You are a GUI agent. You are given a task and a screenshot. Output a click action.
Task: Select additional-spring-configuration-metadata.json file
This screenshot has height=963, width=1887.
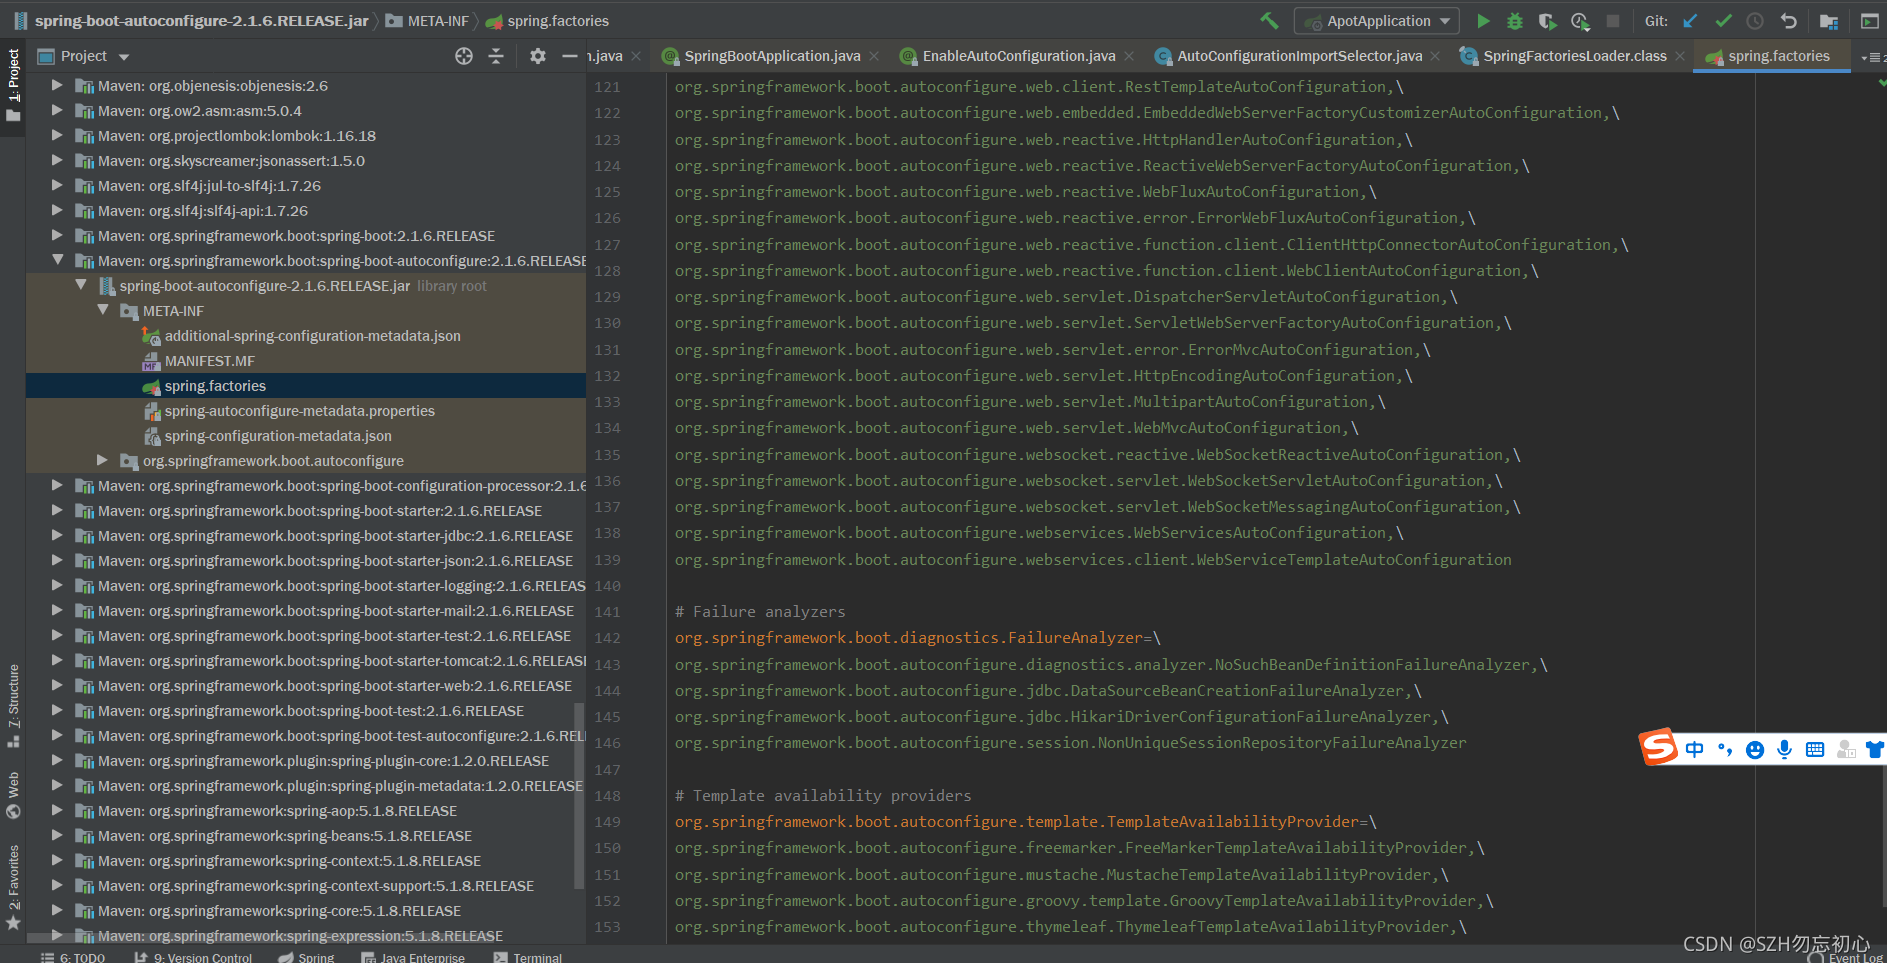tap(313, 335)
